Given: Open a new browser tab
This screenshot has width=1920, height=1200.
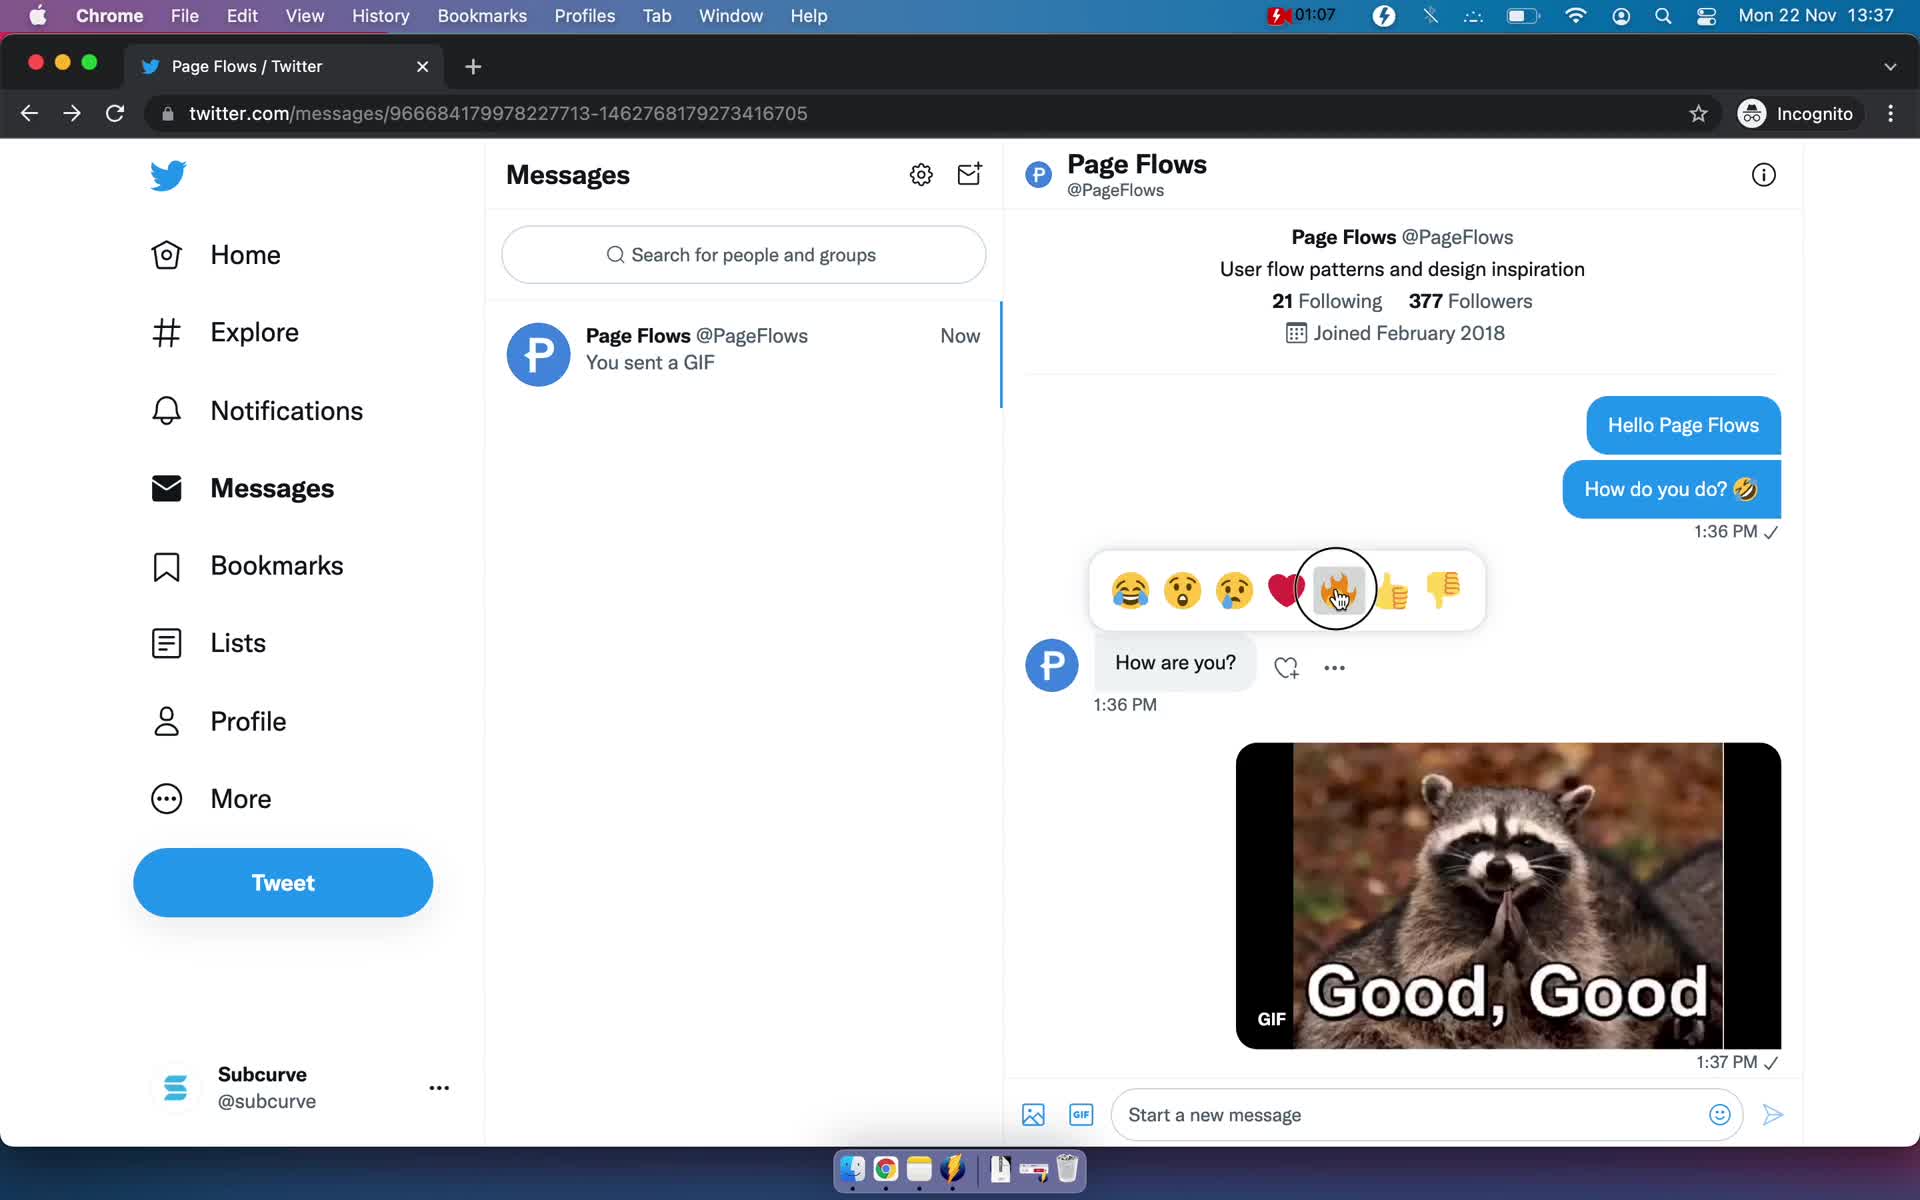Looking at the screenshot, I should coord(474,67).
